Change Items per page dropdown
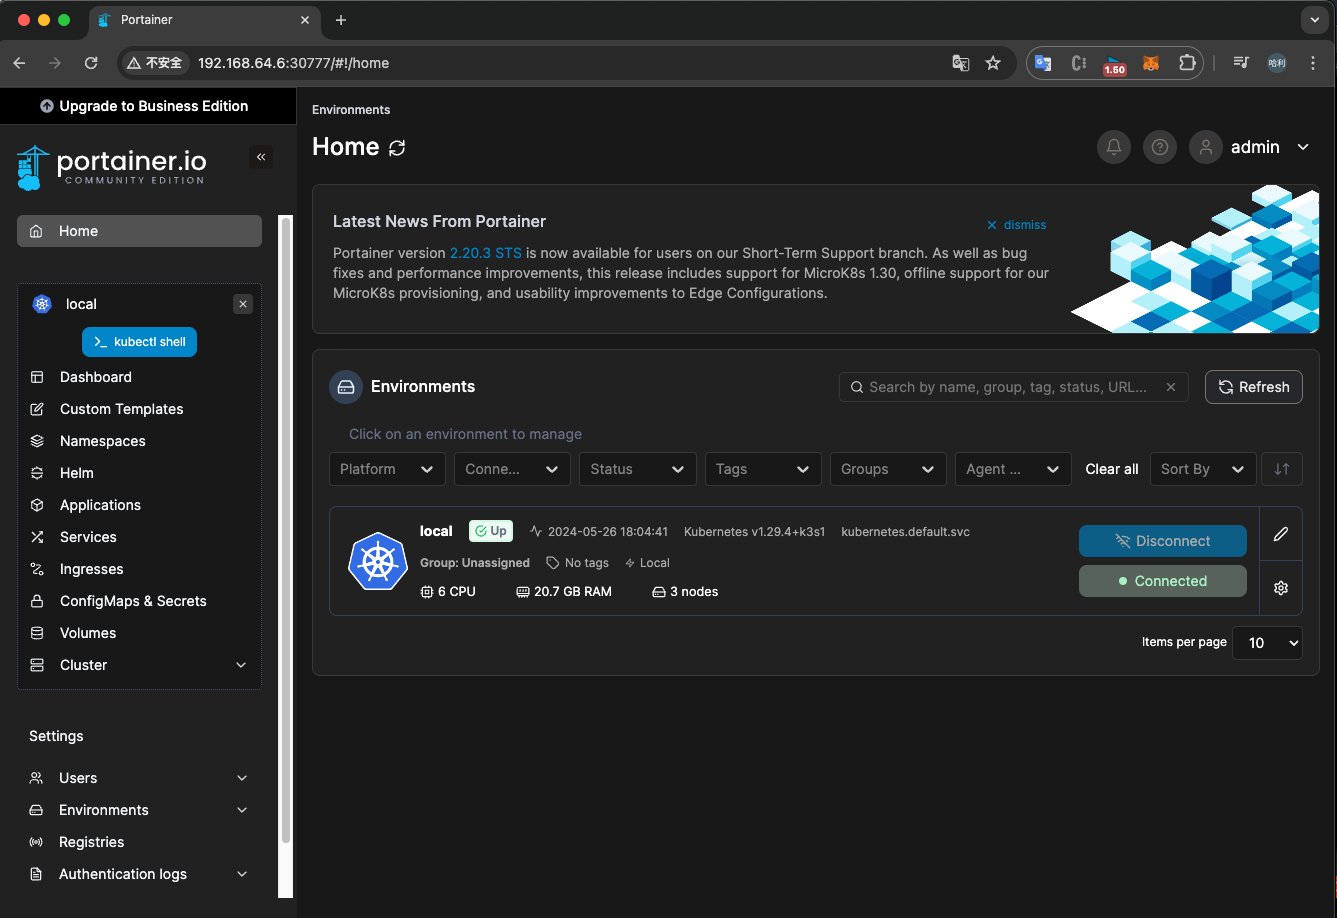This screenshot has width=1337, height=918. 1267,643
